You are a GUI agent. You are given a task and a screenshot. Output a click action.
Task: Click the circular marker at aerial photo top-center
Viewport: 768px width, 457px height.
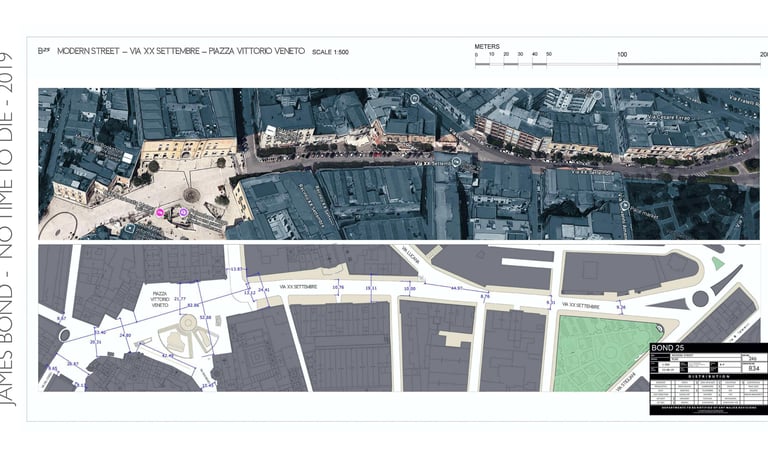pos(414,99)
